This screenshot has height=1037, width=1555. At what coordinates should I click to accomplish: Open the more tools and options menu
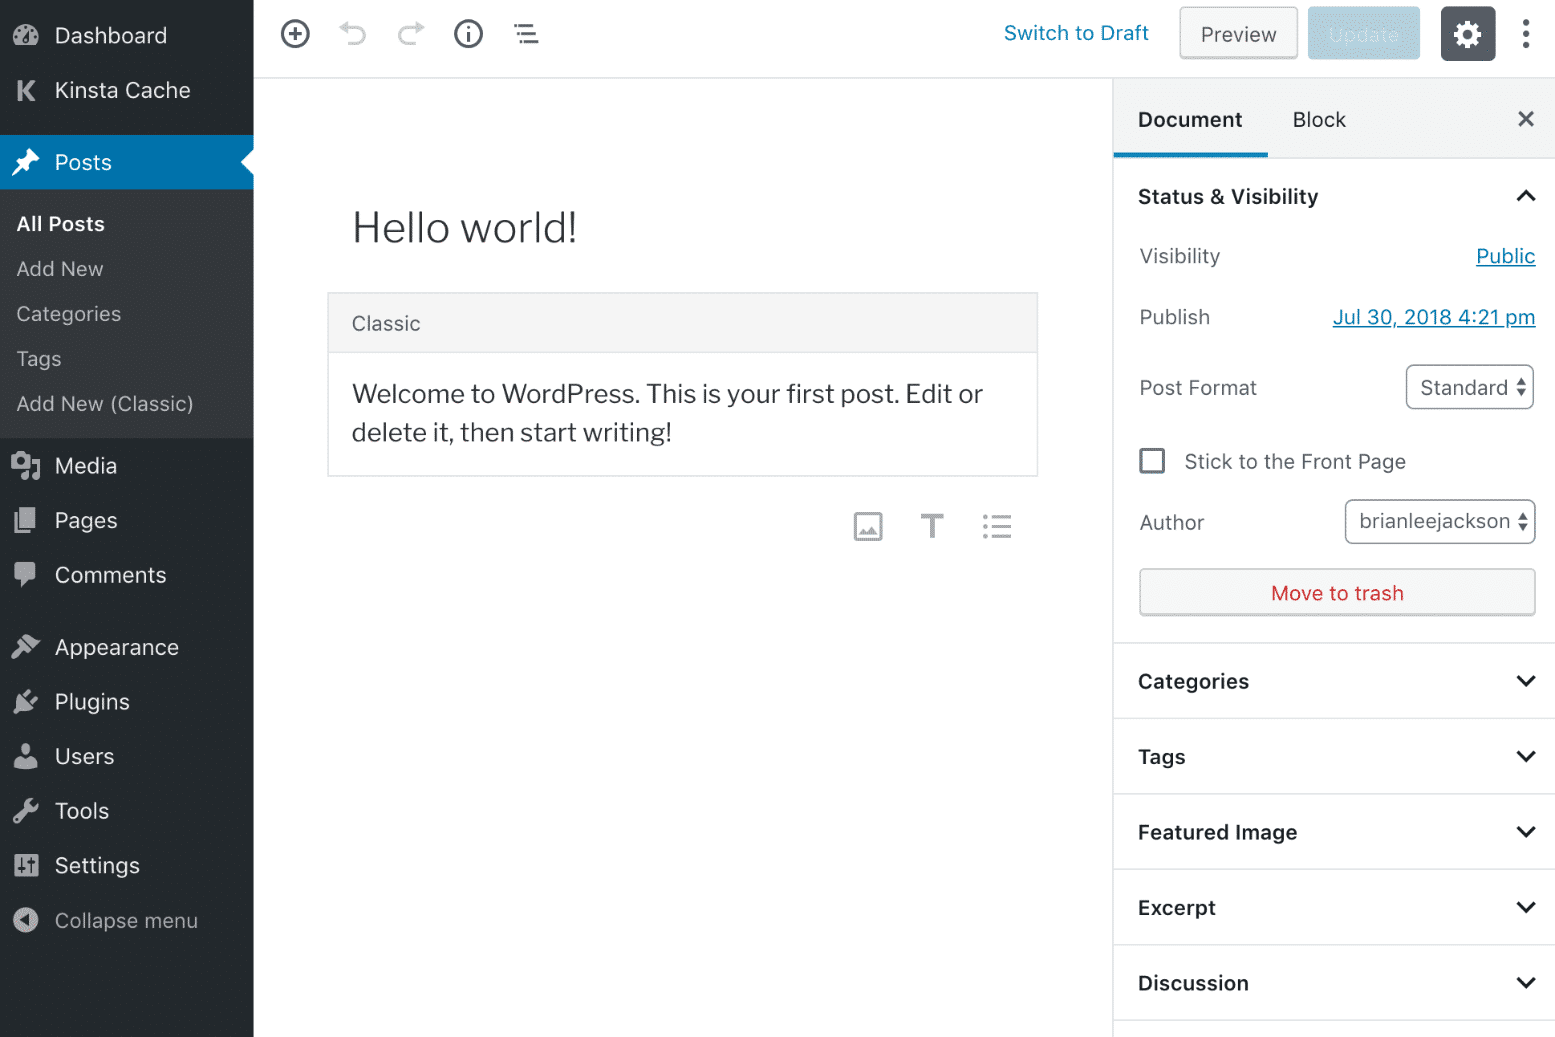click(1526, 33)
